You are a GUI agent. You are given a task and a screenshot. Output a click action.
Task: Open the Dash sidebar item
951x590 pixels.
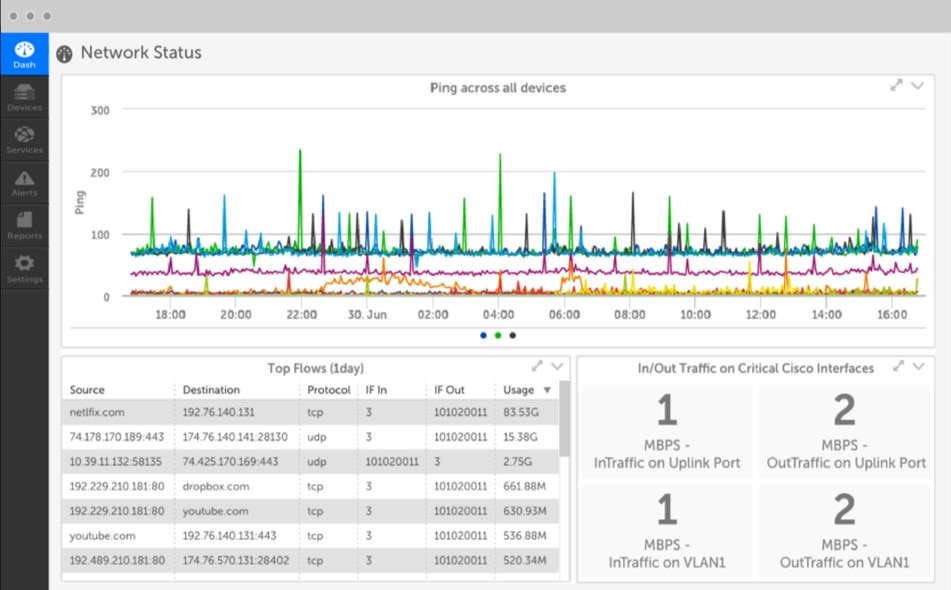[24, 54]
